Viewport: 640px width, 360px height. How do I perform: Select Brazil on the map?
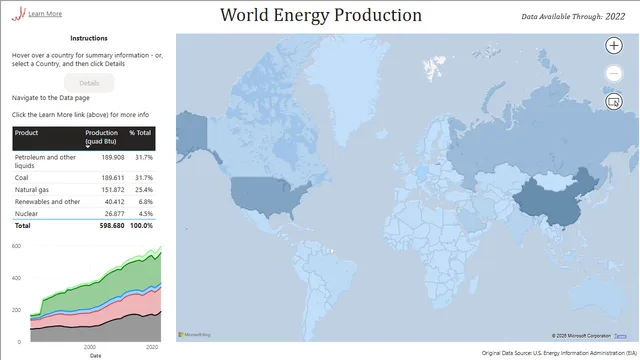click(335, 278)
